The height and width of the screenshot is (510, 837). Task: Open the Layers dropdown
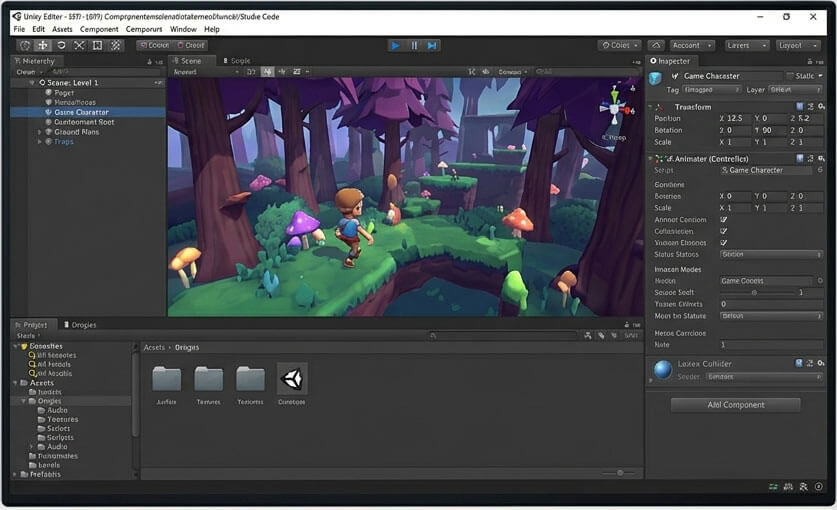coord(746,45)
